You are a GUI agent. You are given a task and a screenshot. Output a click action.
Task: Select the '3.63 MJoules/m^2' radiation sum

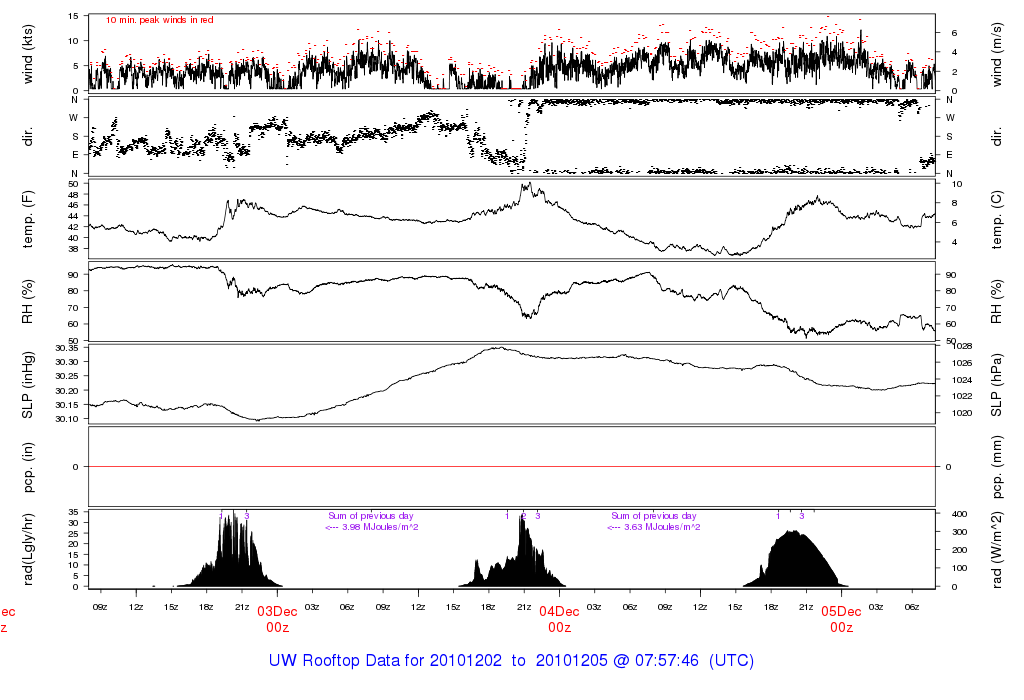point(663,527)
